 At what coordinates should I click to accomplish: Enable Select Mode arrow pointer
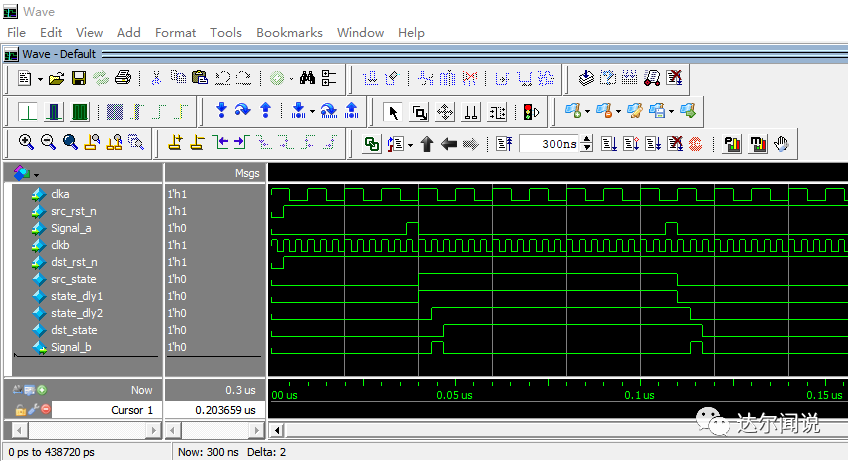(394, 113)
